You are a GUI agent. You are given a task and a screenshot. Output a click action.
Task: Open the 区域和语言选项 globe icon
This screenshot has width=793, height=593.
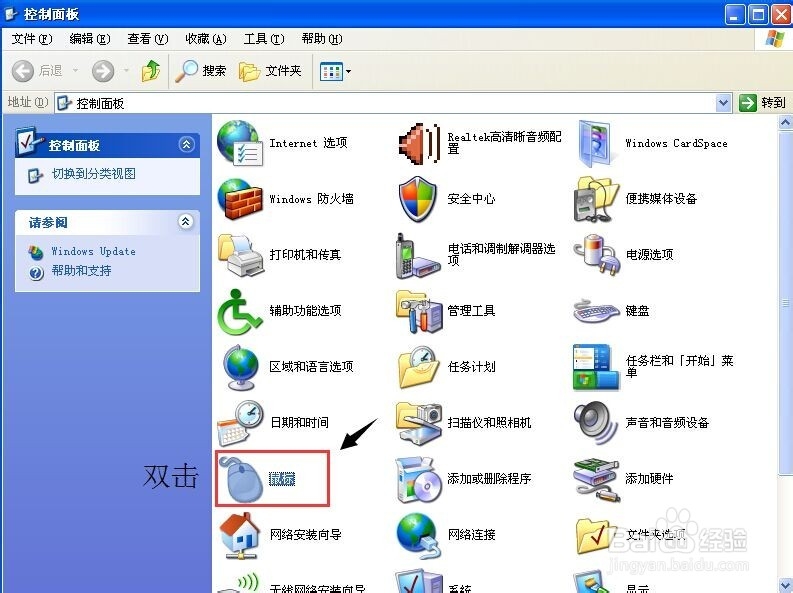click(241, 368)
